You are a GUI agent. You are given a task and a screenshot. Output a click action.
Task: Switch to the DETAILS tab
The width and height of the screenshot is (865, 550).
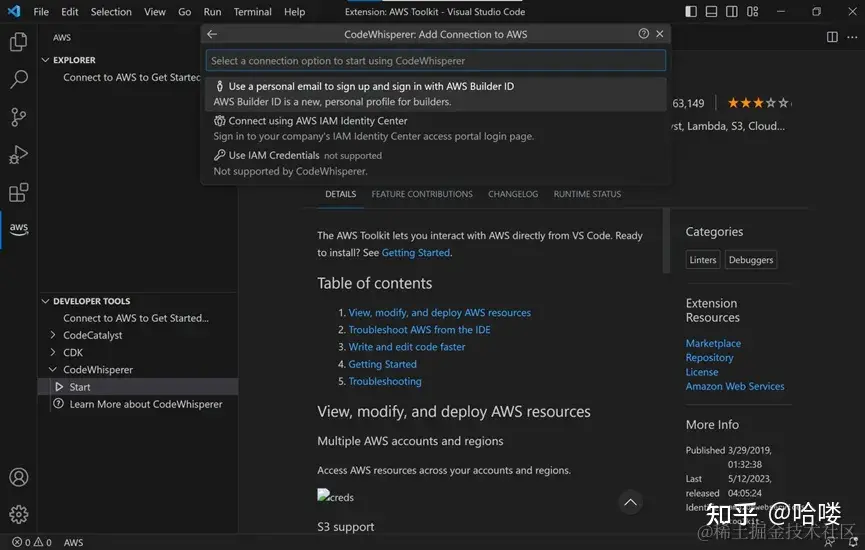point(340,194)
